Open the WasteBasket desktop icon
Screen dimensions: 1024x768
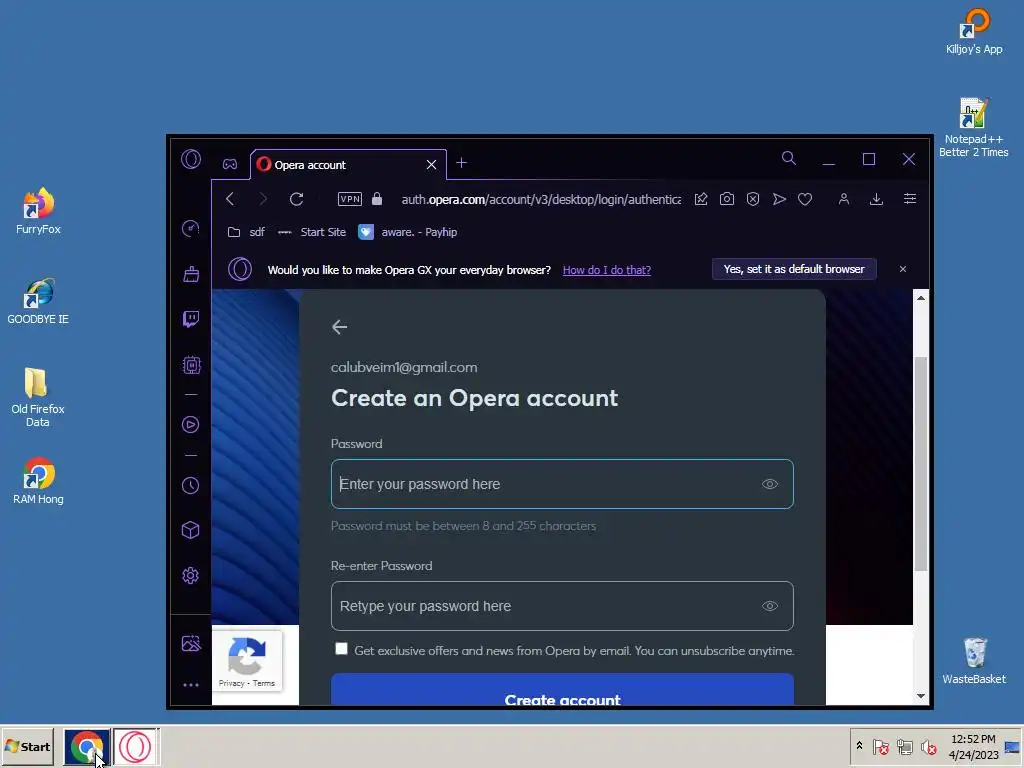pos(974,661)
